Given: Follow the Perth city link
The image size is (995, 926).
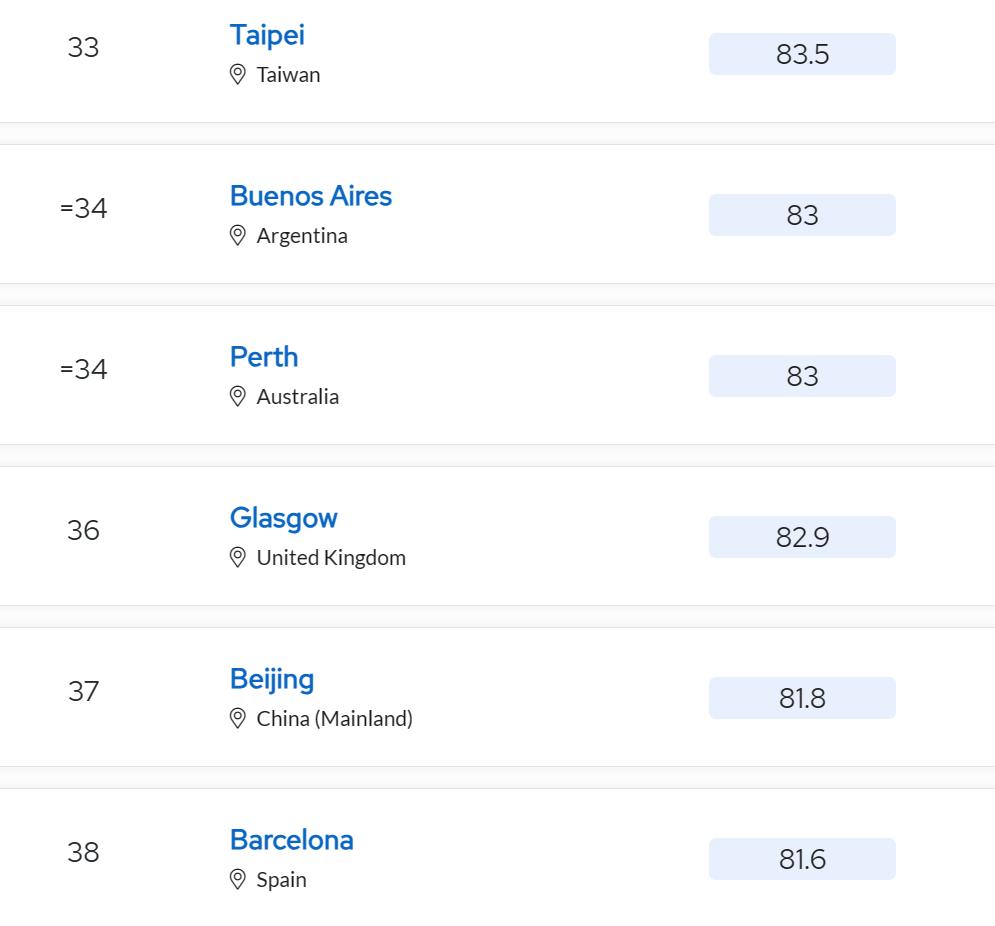Looking at the screenshot, I should (264, 357).
